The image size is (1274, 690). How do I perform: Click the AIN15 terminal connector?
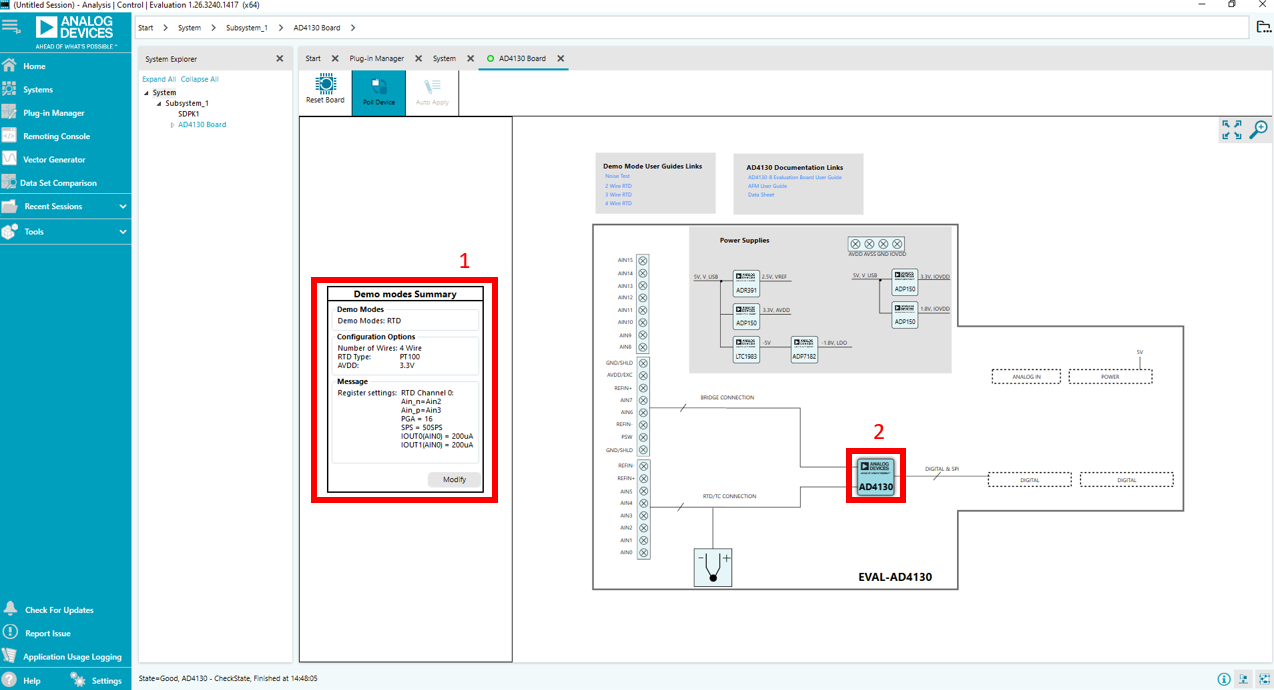tap(643, 261)
